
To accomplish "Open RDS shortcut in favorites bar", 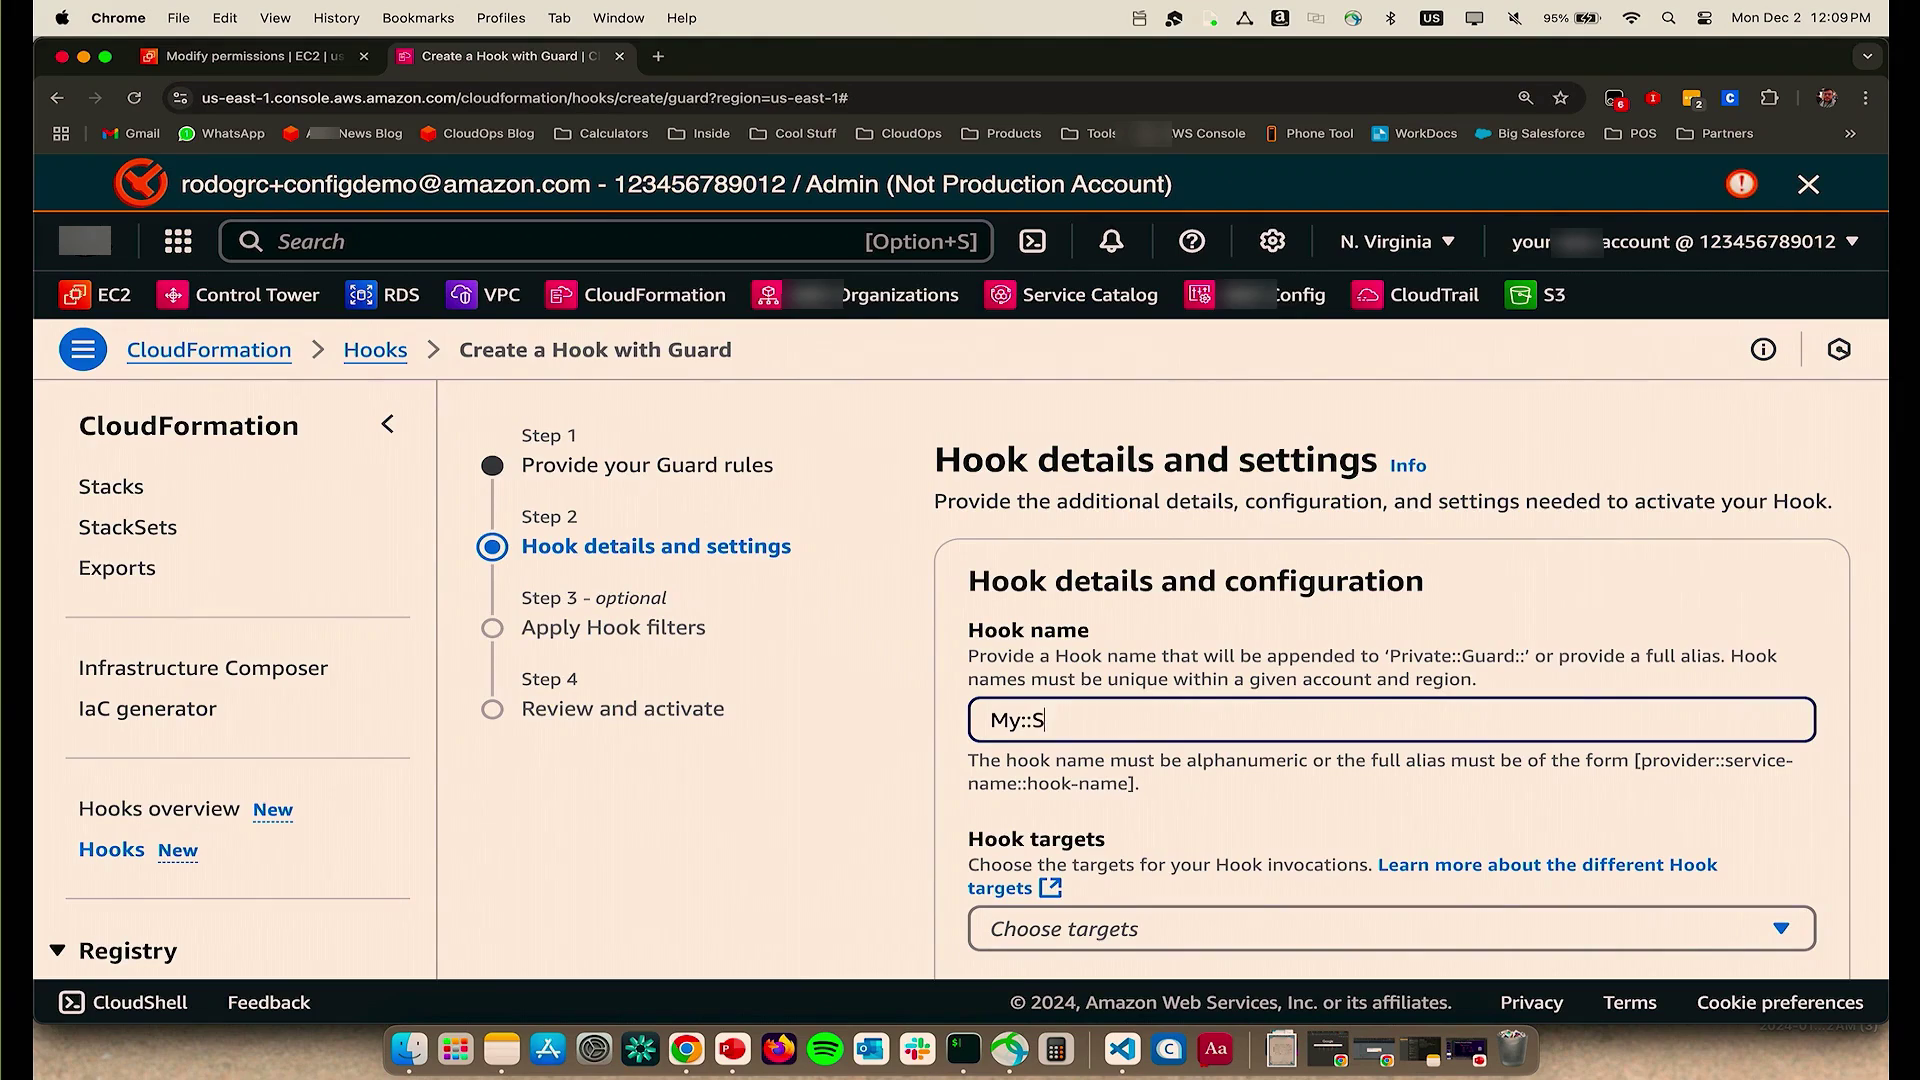I will click(x=382, y=295).
